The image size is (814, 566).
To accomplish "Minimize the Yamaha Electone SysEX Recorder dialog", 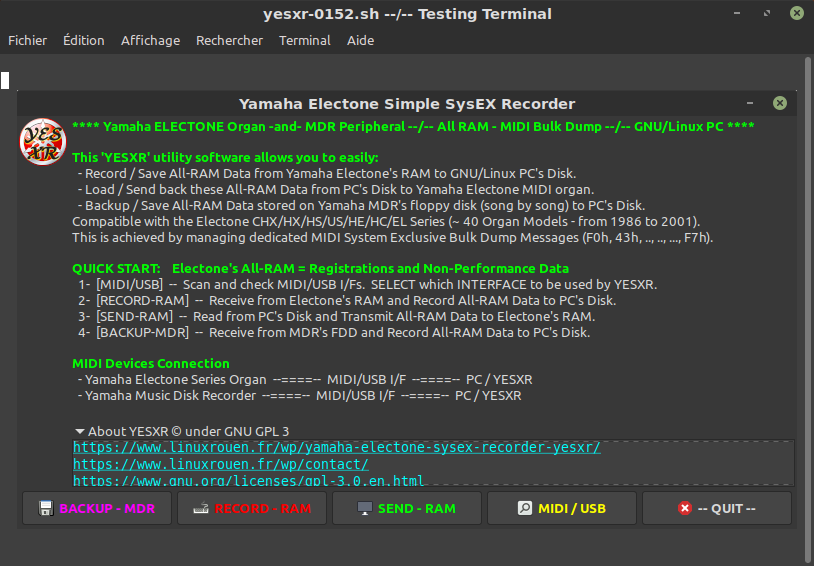I will coord(750,103).
